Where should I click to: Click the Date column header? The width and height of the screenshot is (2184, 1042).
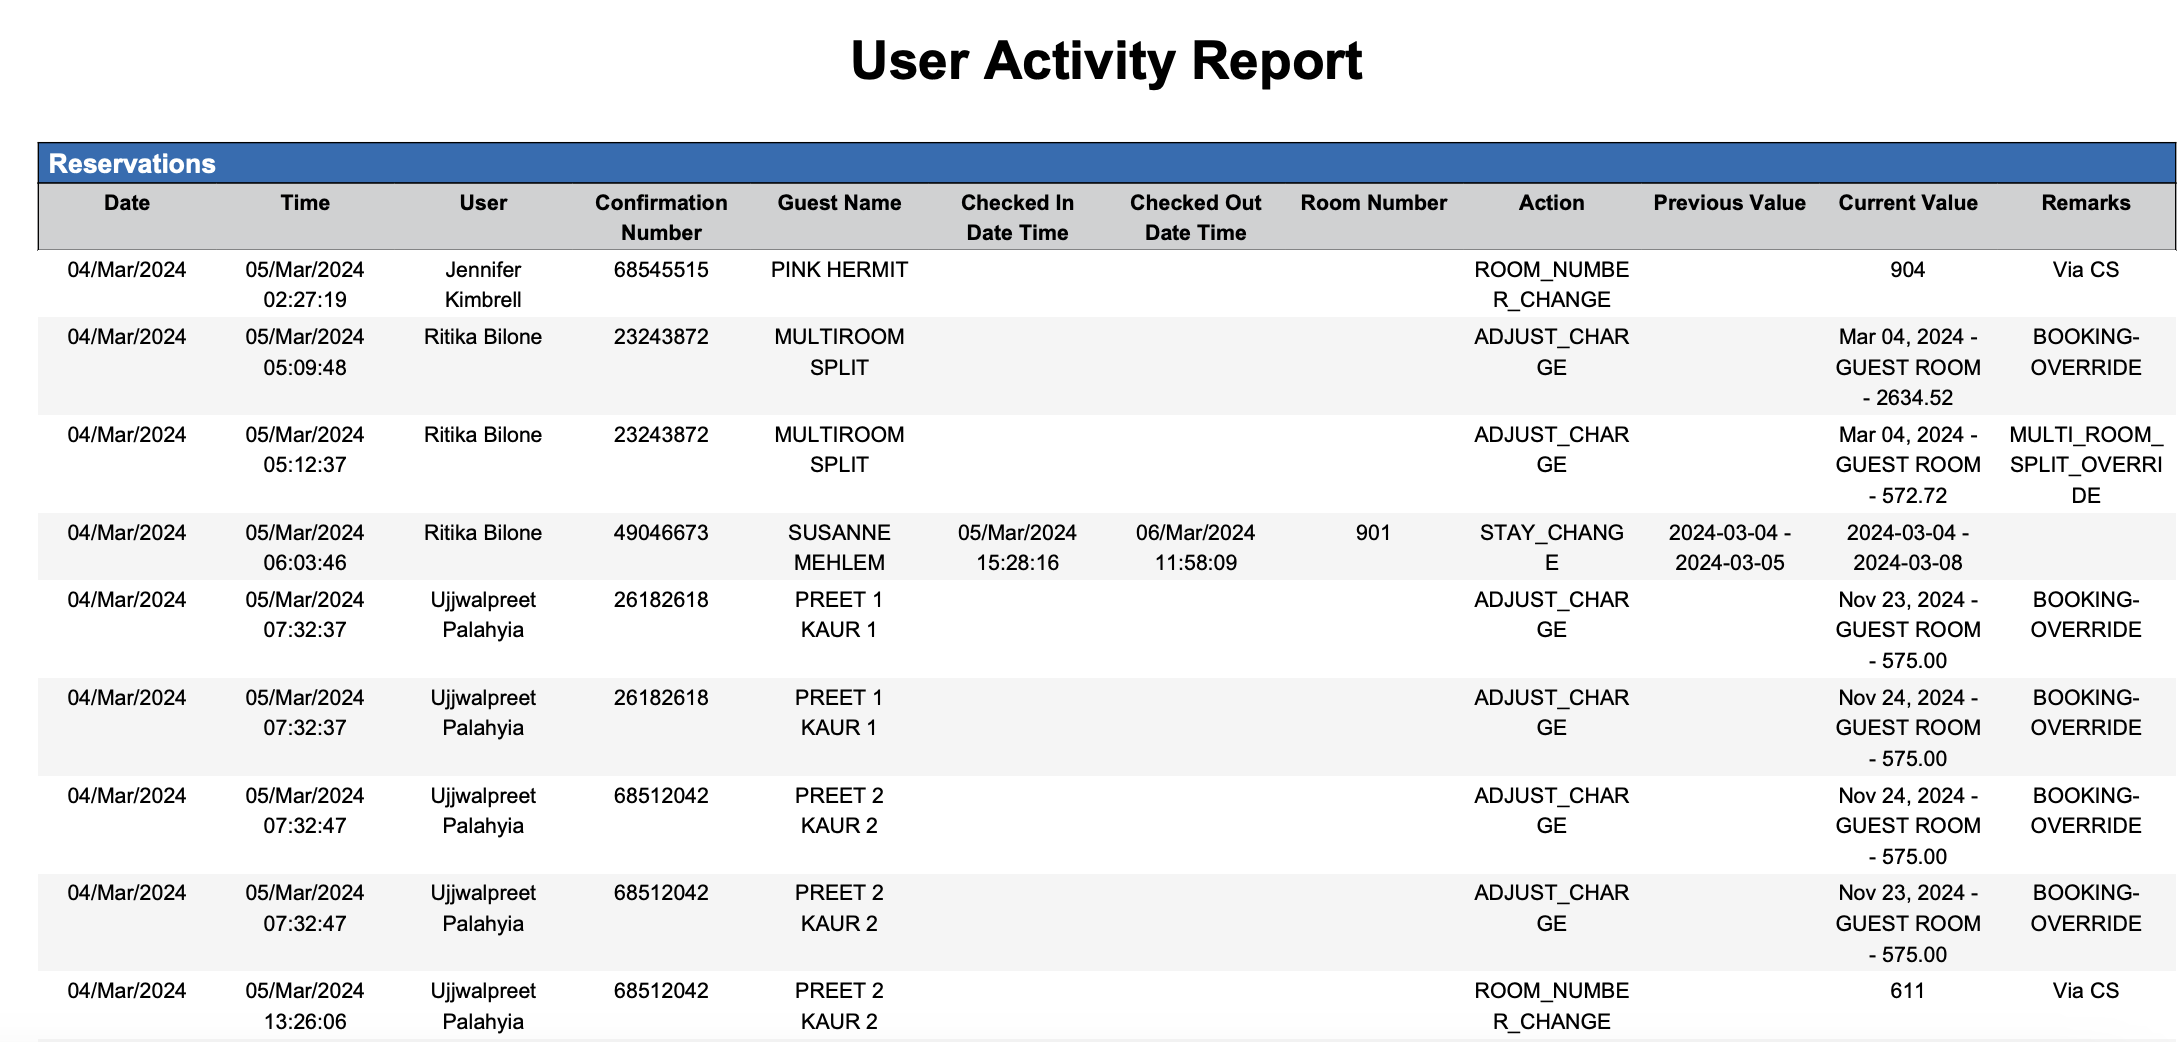127,203
